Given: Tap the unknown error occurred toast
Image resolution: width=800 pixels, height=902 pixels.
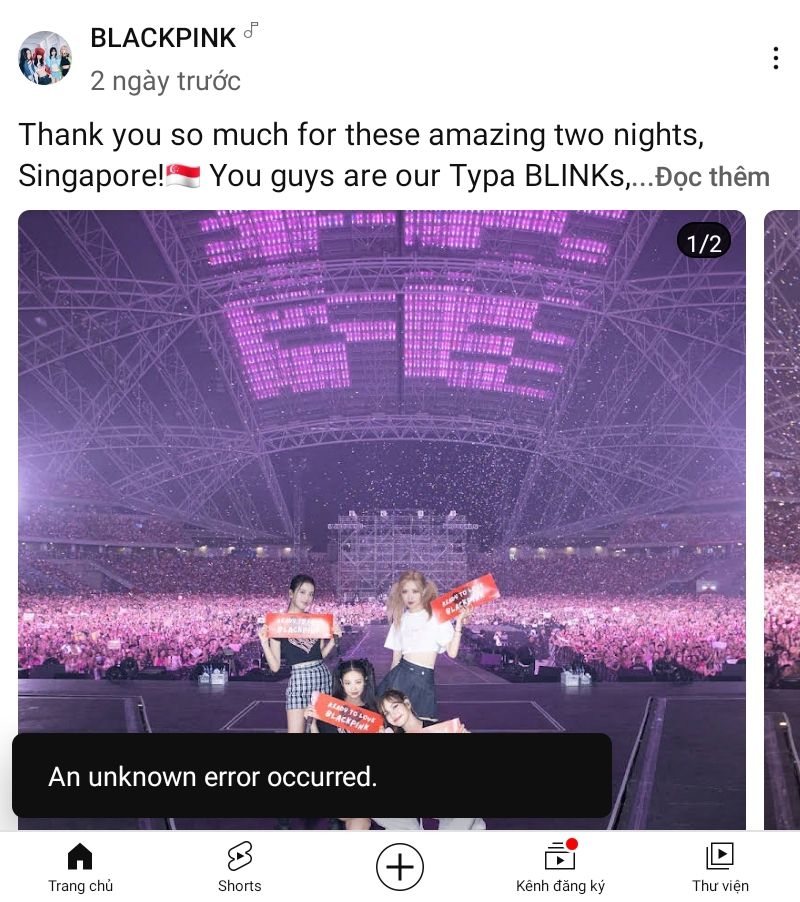Looking at the screenshot, I should pyautogui.click(x=312, y=775).
